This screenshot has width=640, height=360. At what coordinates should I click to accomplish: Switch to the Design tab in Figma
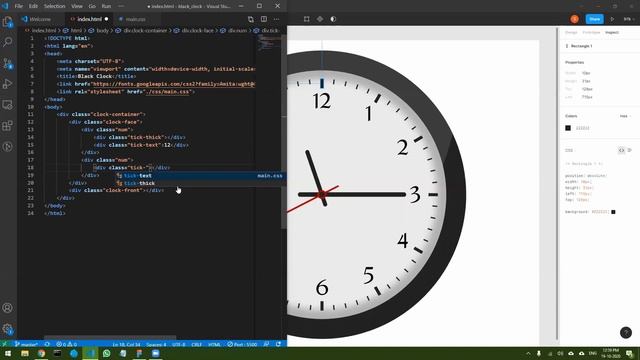click(571, 32)
